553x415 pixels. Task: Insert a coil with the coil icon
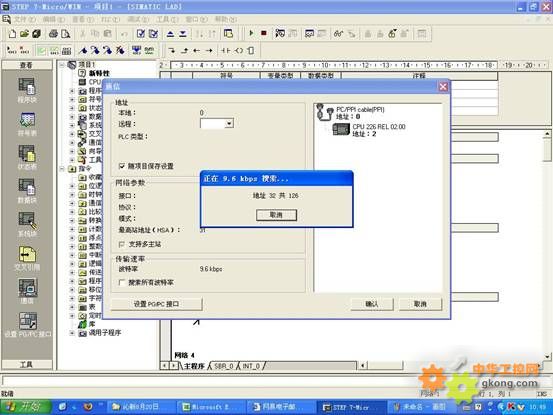point(239,51)
